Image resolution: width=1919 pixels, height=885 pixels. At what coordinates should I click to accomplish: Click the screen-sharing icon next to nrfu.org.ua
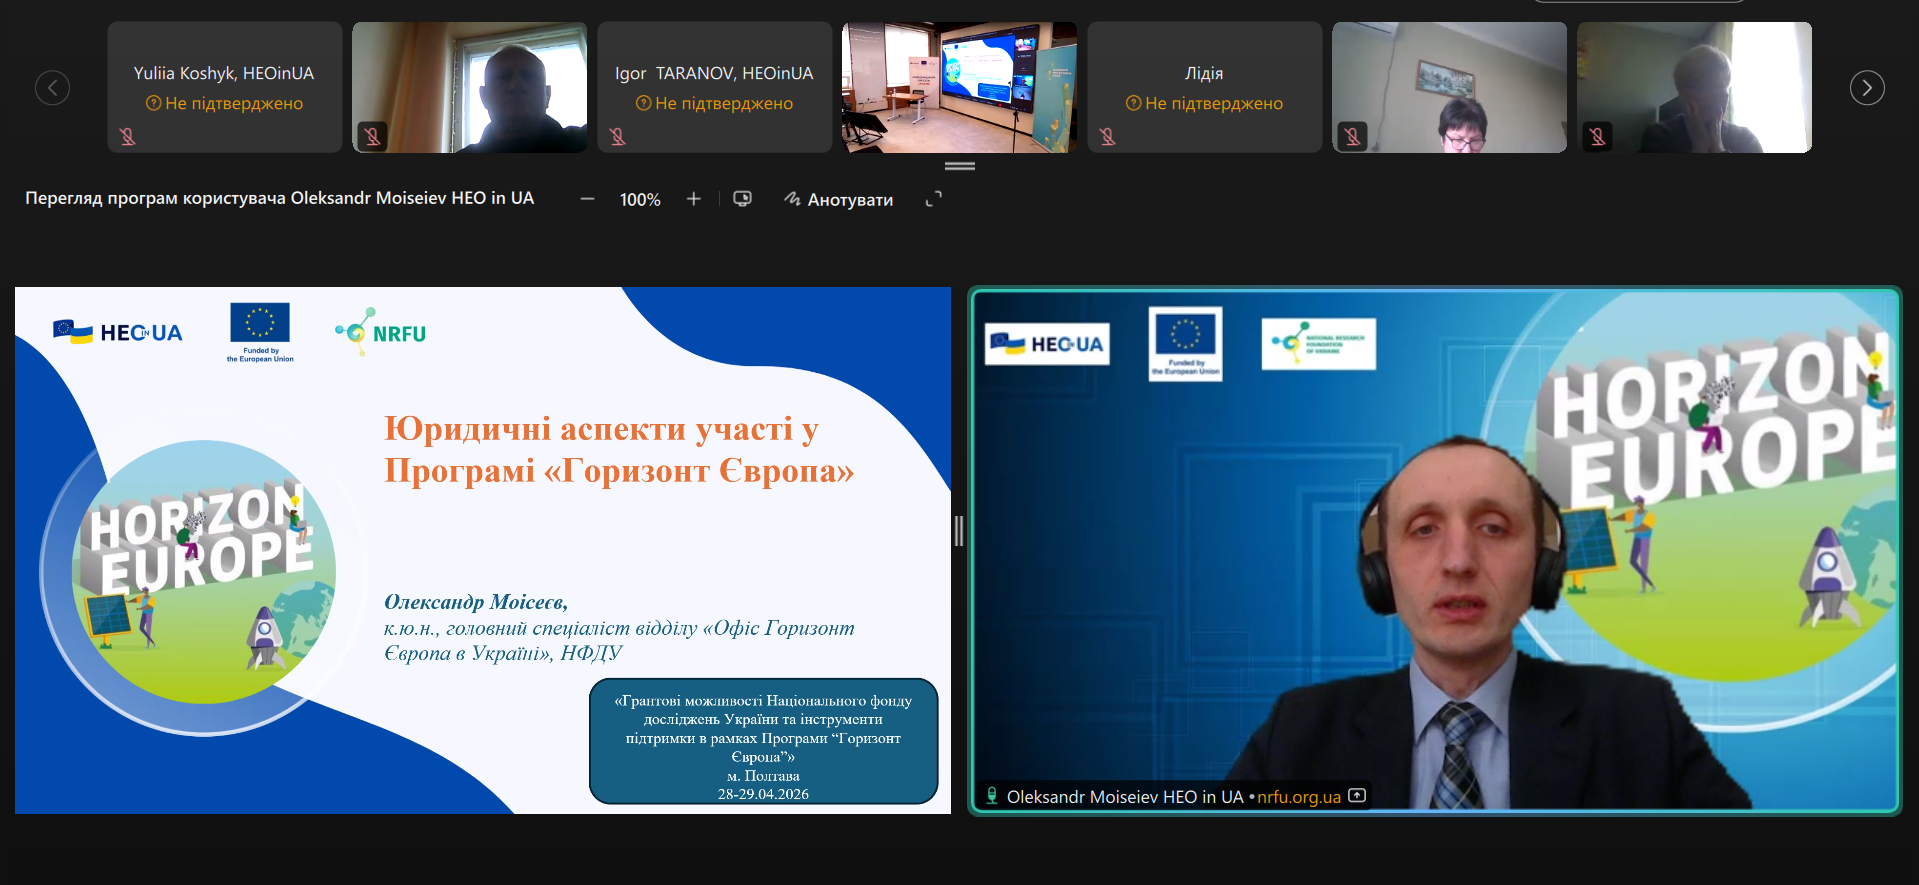pos(1357,796)
